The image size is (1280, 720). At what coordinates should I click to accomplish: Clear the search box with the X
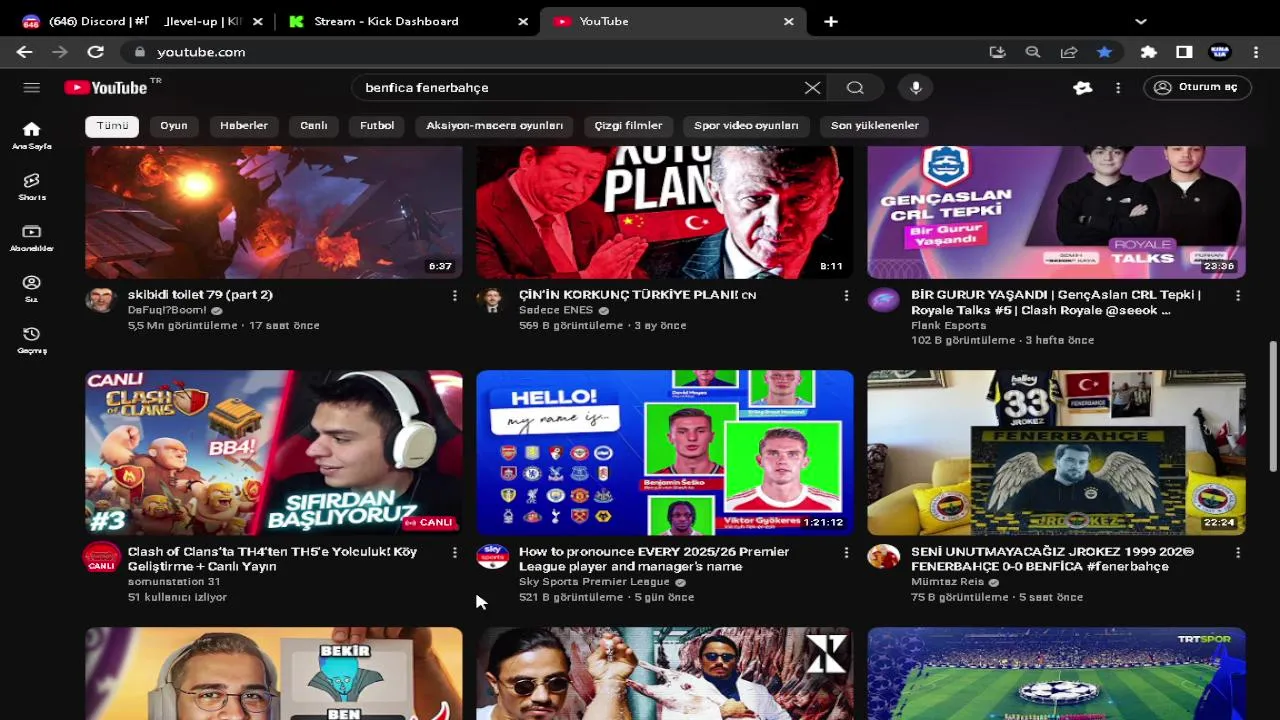(812, 88)
